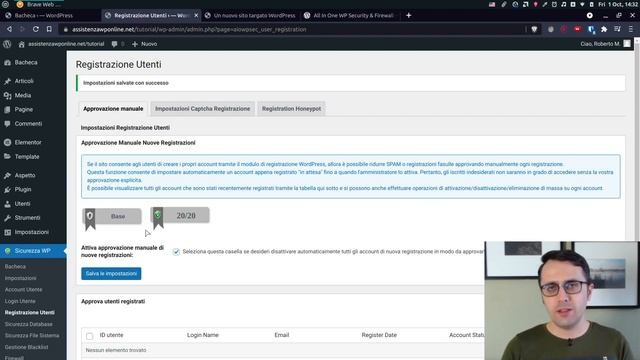Viewport: 640px width, 360px height.
Task: Tick the select-all checkbox beside ID utente
Action: point(90,336)
